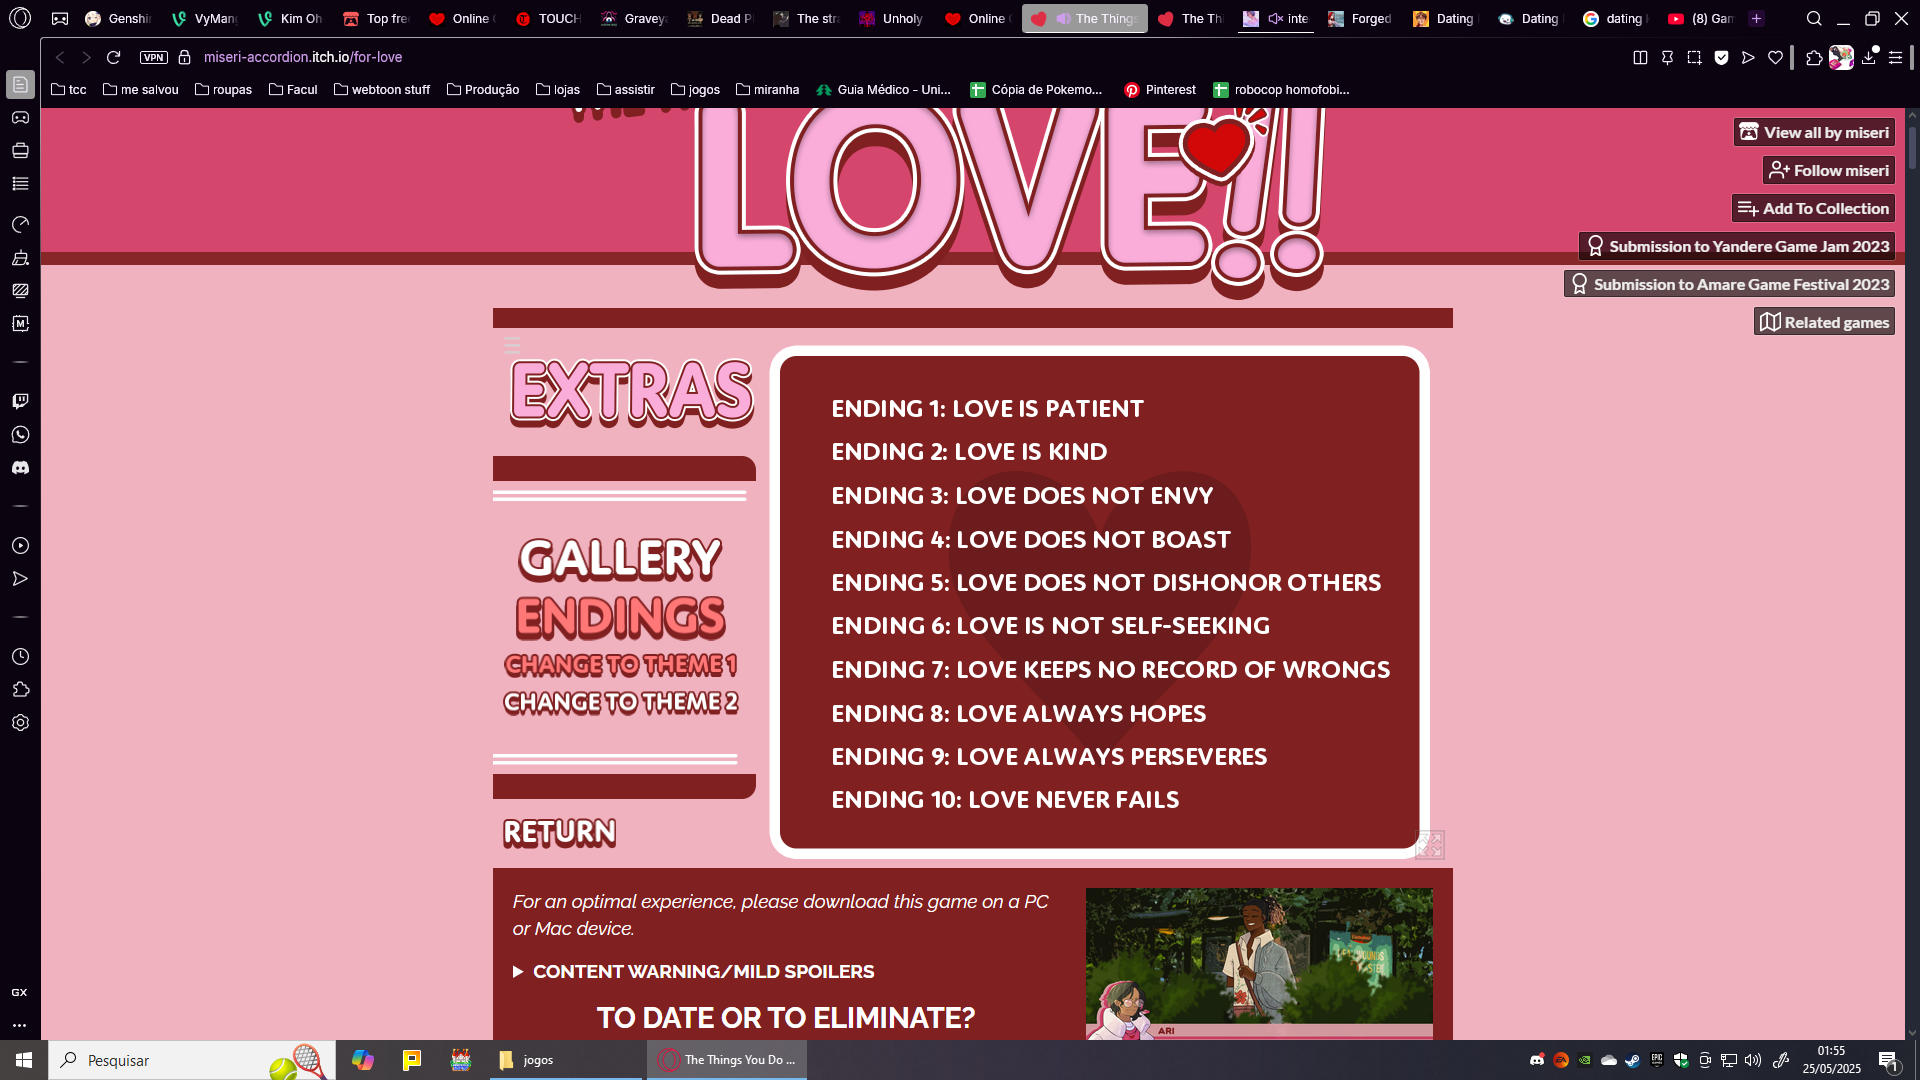Open Easy Setup sliders icon
1920x1080 pixels.
pos(1895,57)
